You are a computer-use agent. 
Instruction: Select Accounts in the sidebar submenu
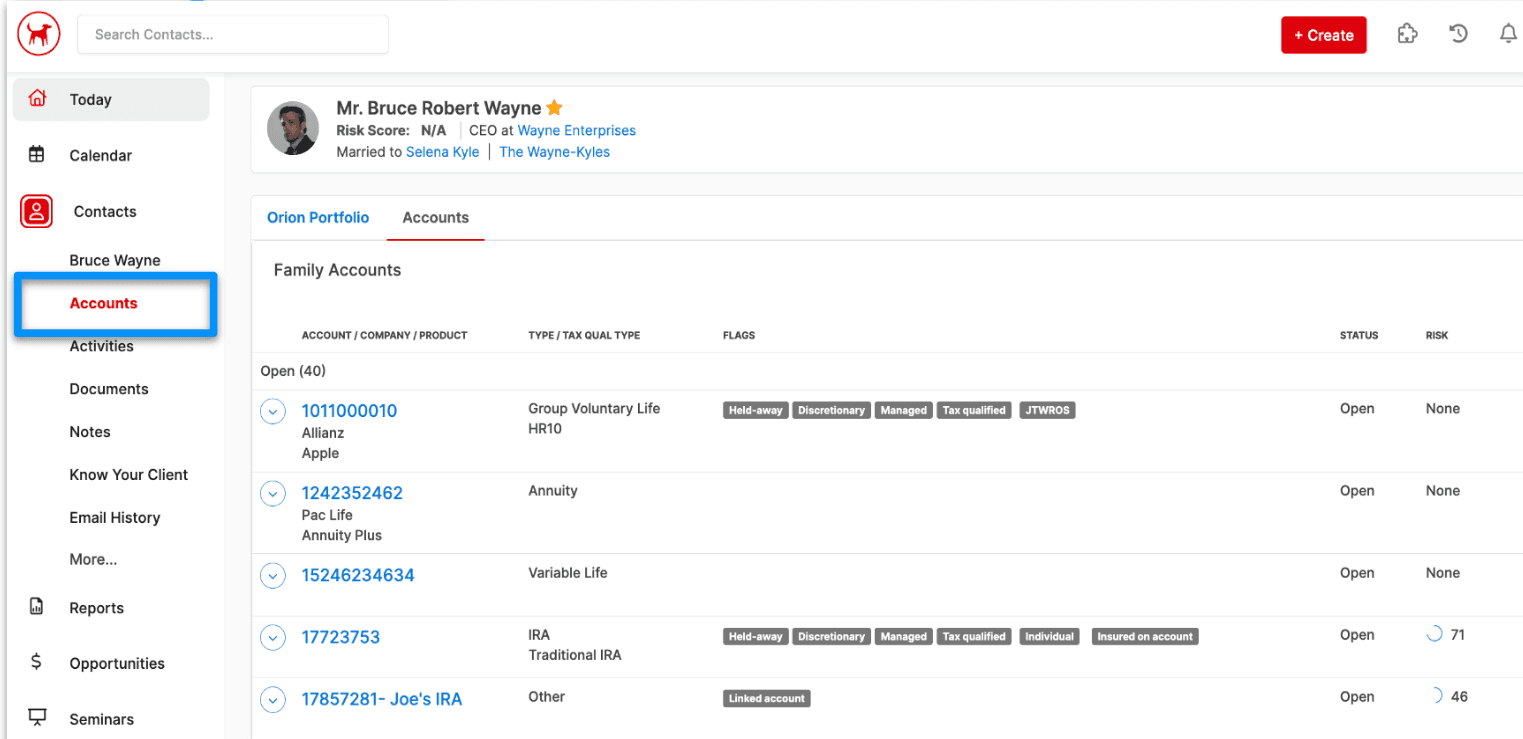tap(104, 303)
